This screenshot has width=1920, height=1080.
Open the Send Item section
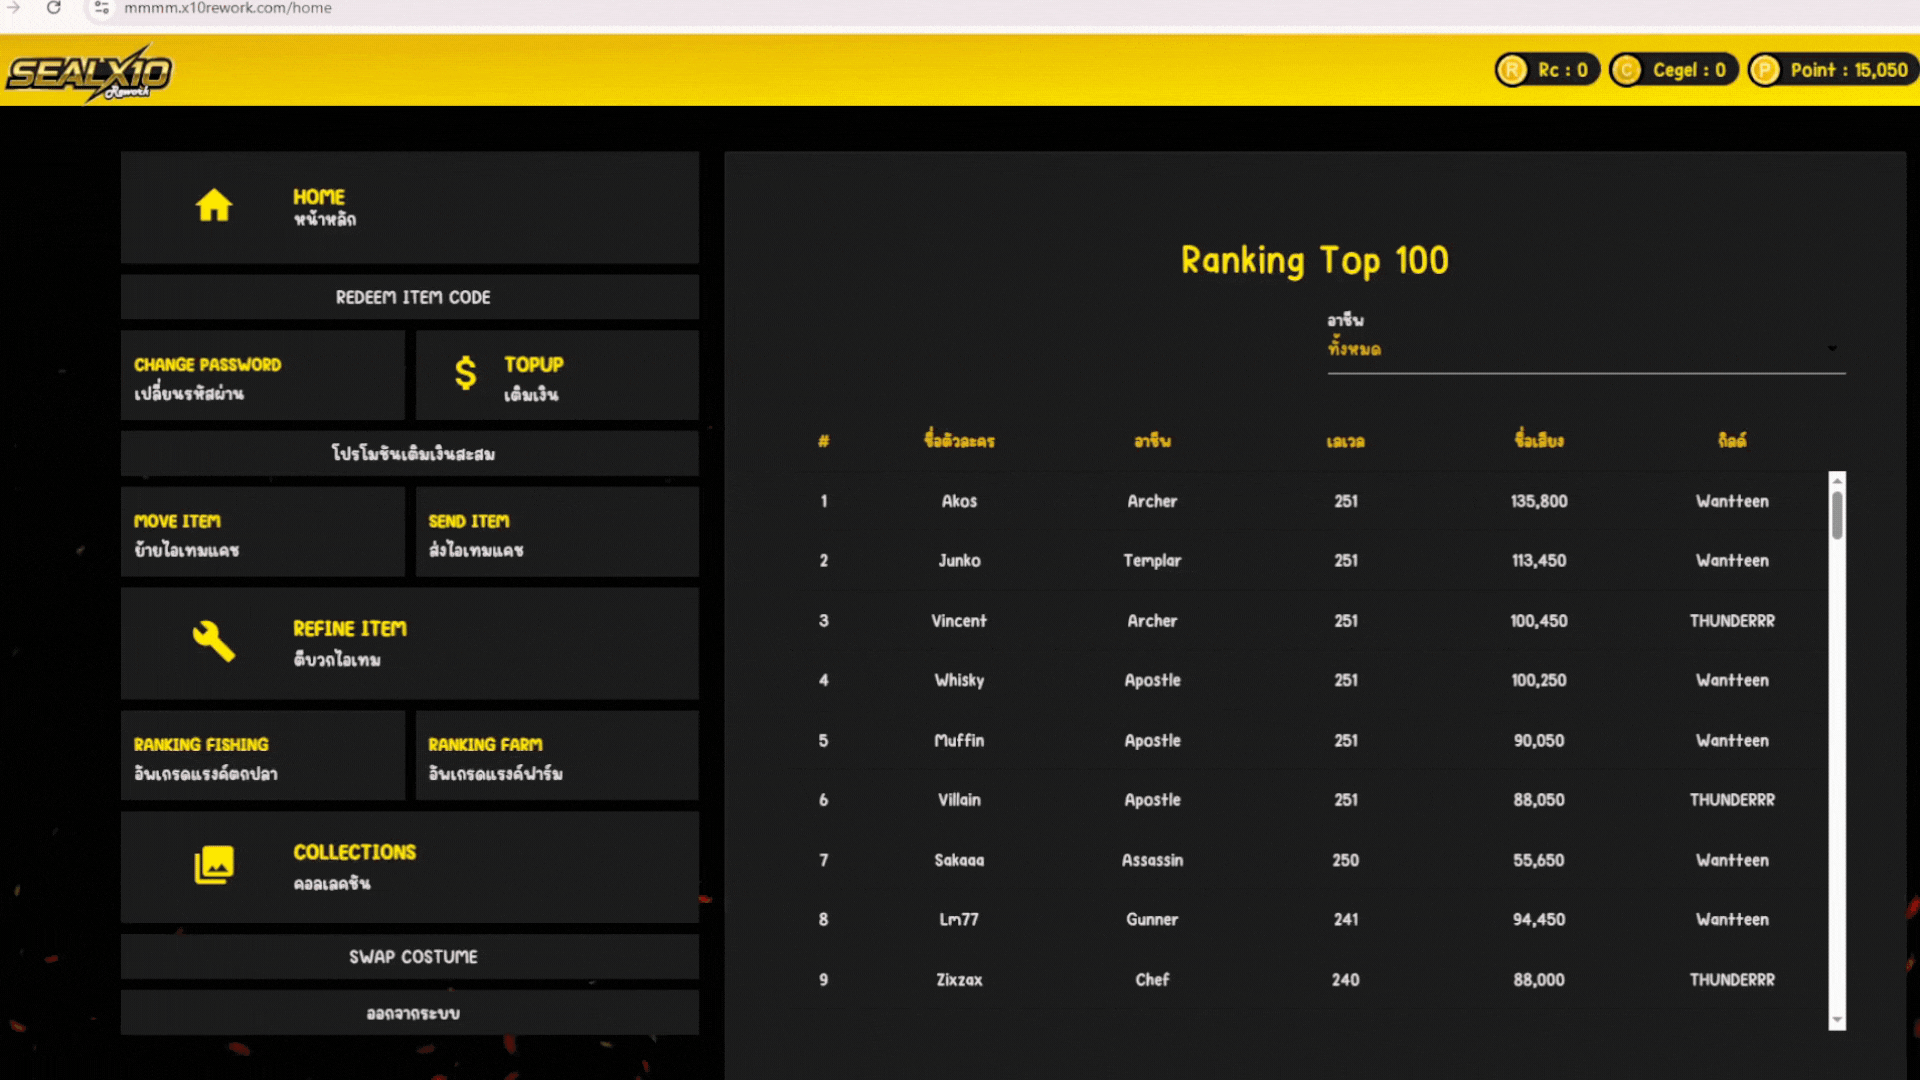coord(556,534)
